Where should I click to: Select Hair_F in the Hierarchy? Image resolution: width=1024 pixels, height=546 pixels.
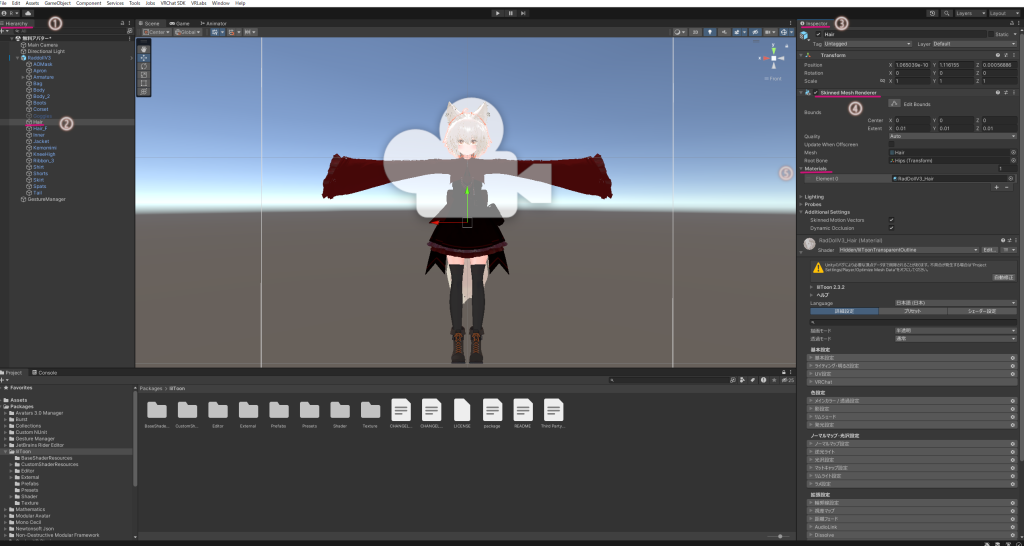point(40,128)
